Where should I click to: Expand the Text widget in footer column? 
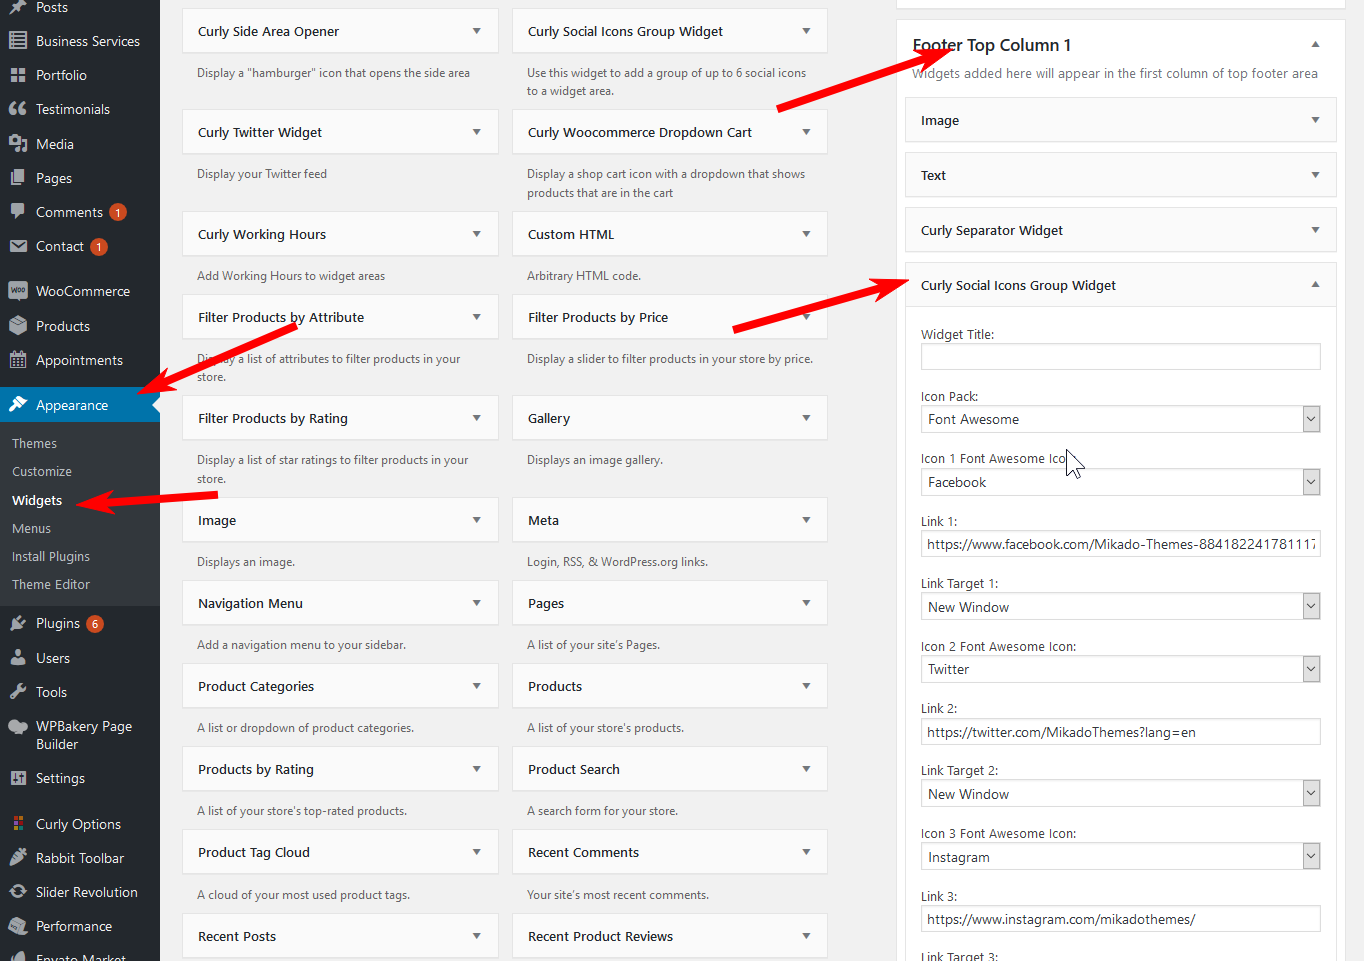point(1316,175)
